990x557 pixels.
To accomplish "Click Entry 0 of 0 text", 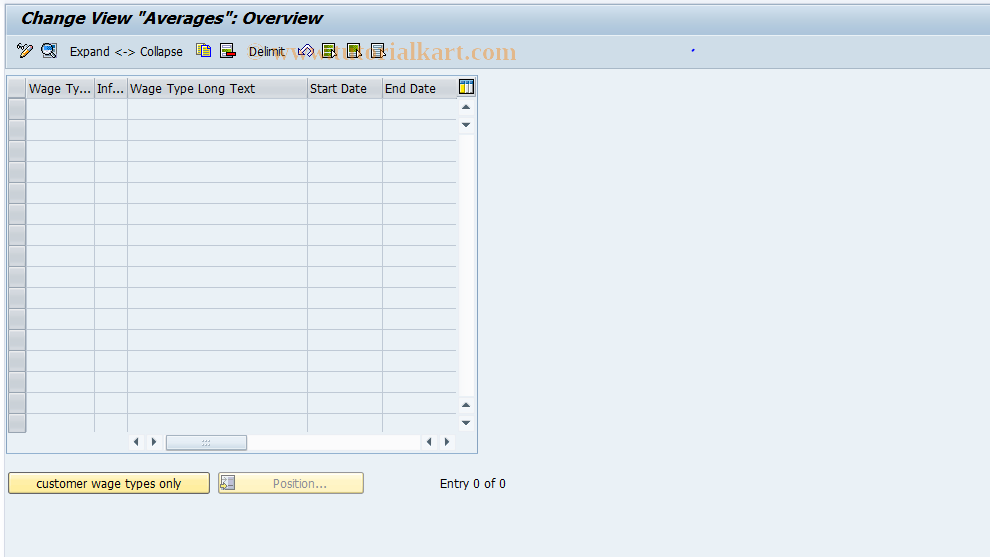I will pyautogui.click(x=473, y=484).
